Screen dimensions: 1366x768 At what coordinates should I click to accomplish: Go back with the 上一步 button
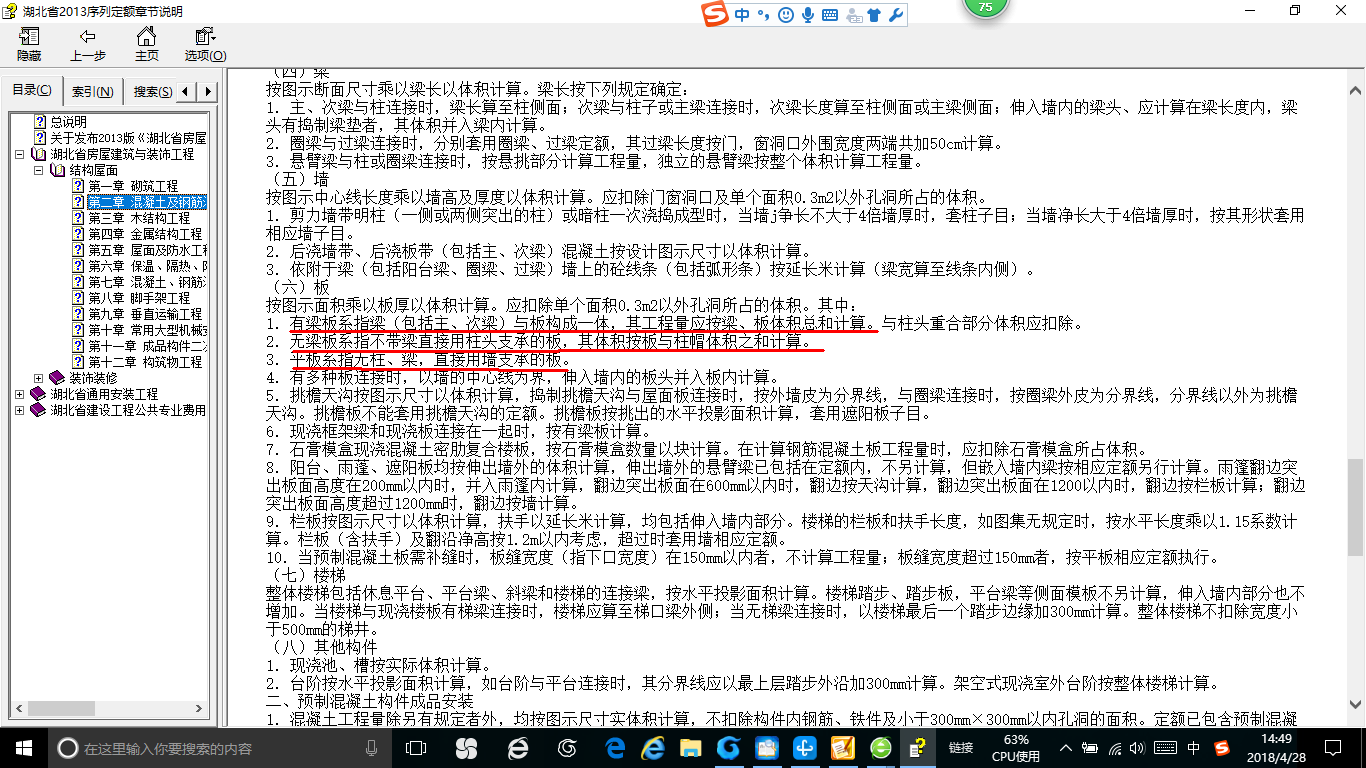click(x=88, y=45)
